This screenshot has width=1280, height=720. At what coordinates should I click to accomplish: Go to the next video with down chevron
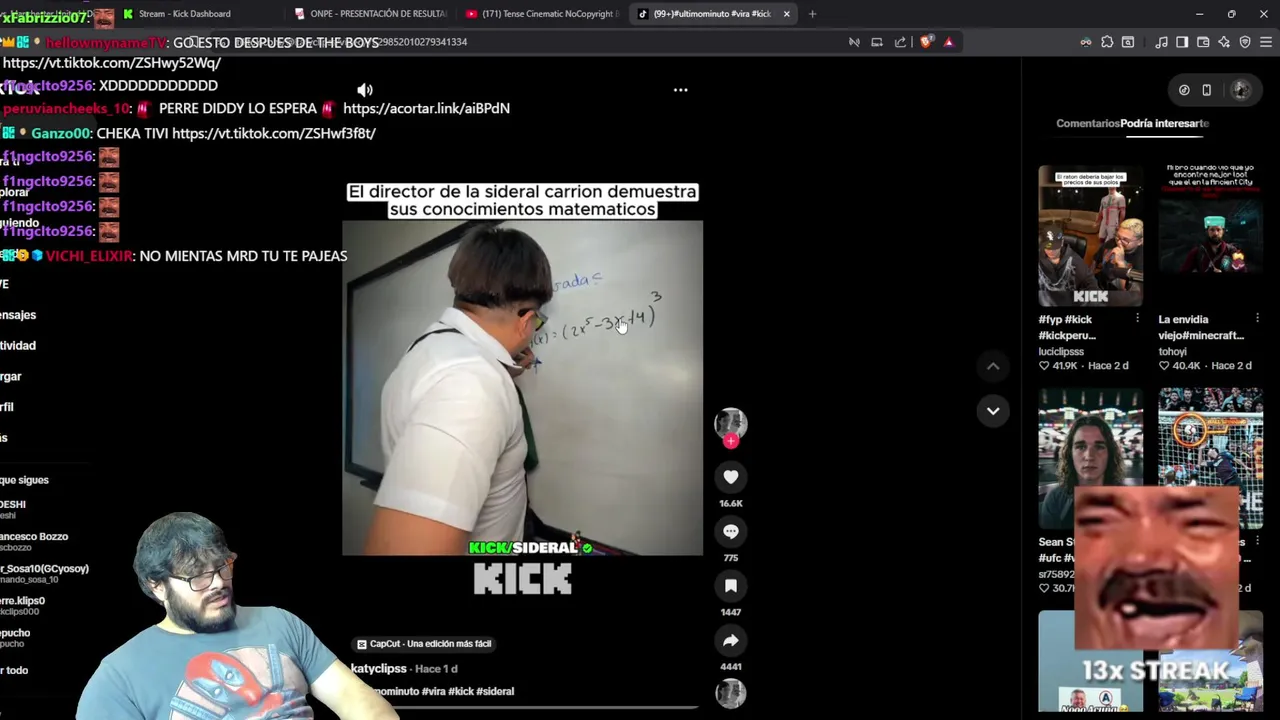click(993, 411)
